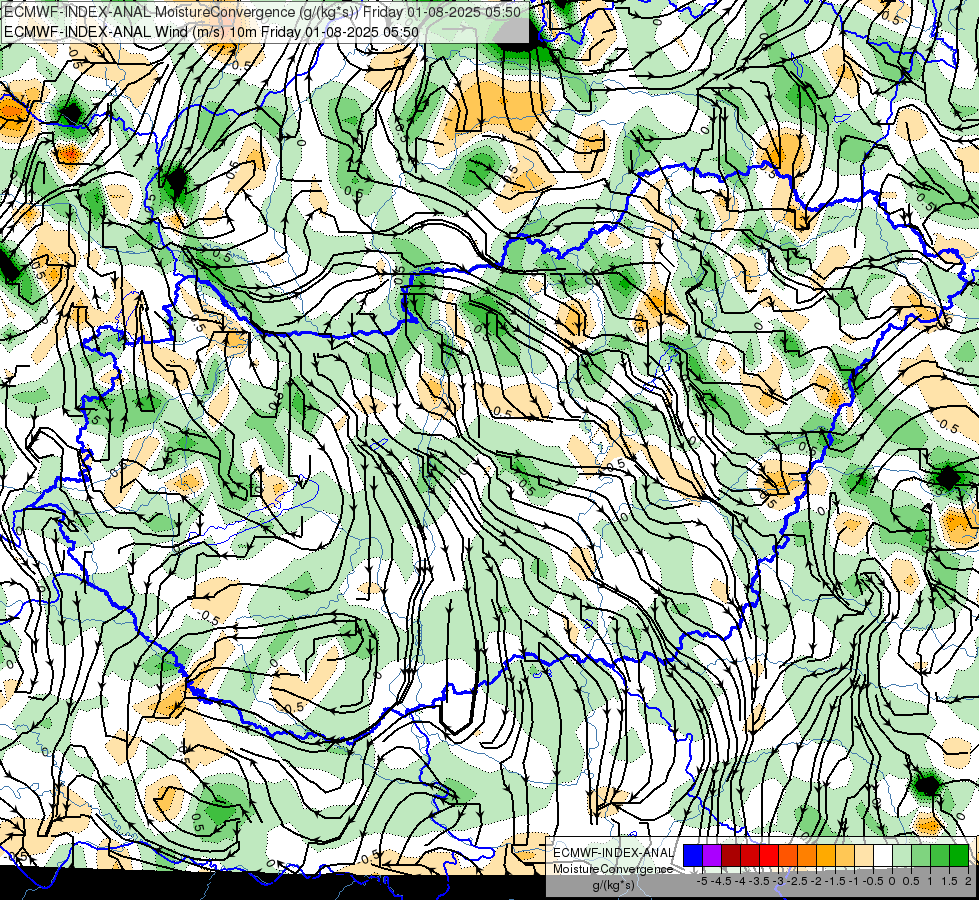Click the darkest red legend swatch above -4.5
979x900 pixels.
[x=731, y=855]
